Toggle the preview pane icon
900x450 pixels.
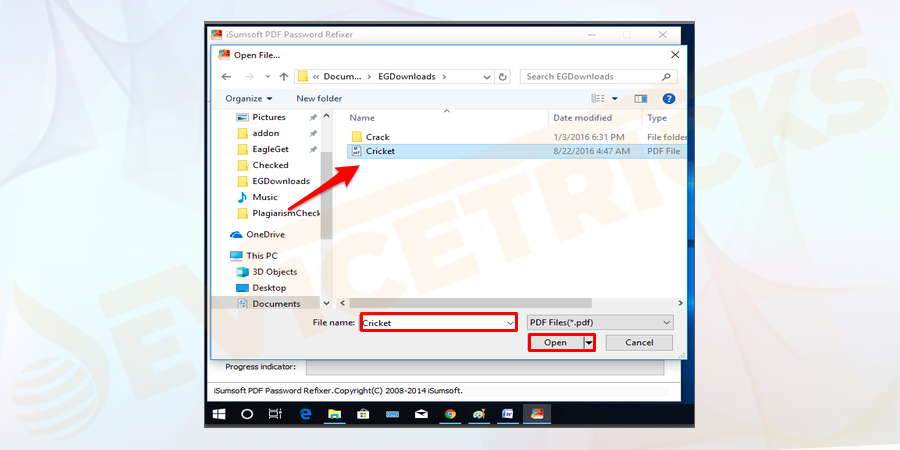[x=641, y=99]
